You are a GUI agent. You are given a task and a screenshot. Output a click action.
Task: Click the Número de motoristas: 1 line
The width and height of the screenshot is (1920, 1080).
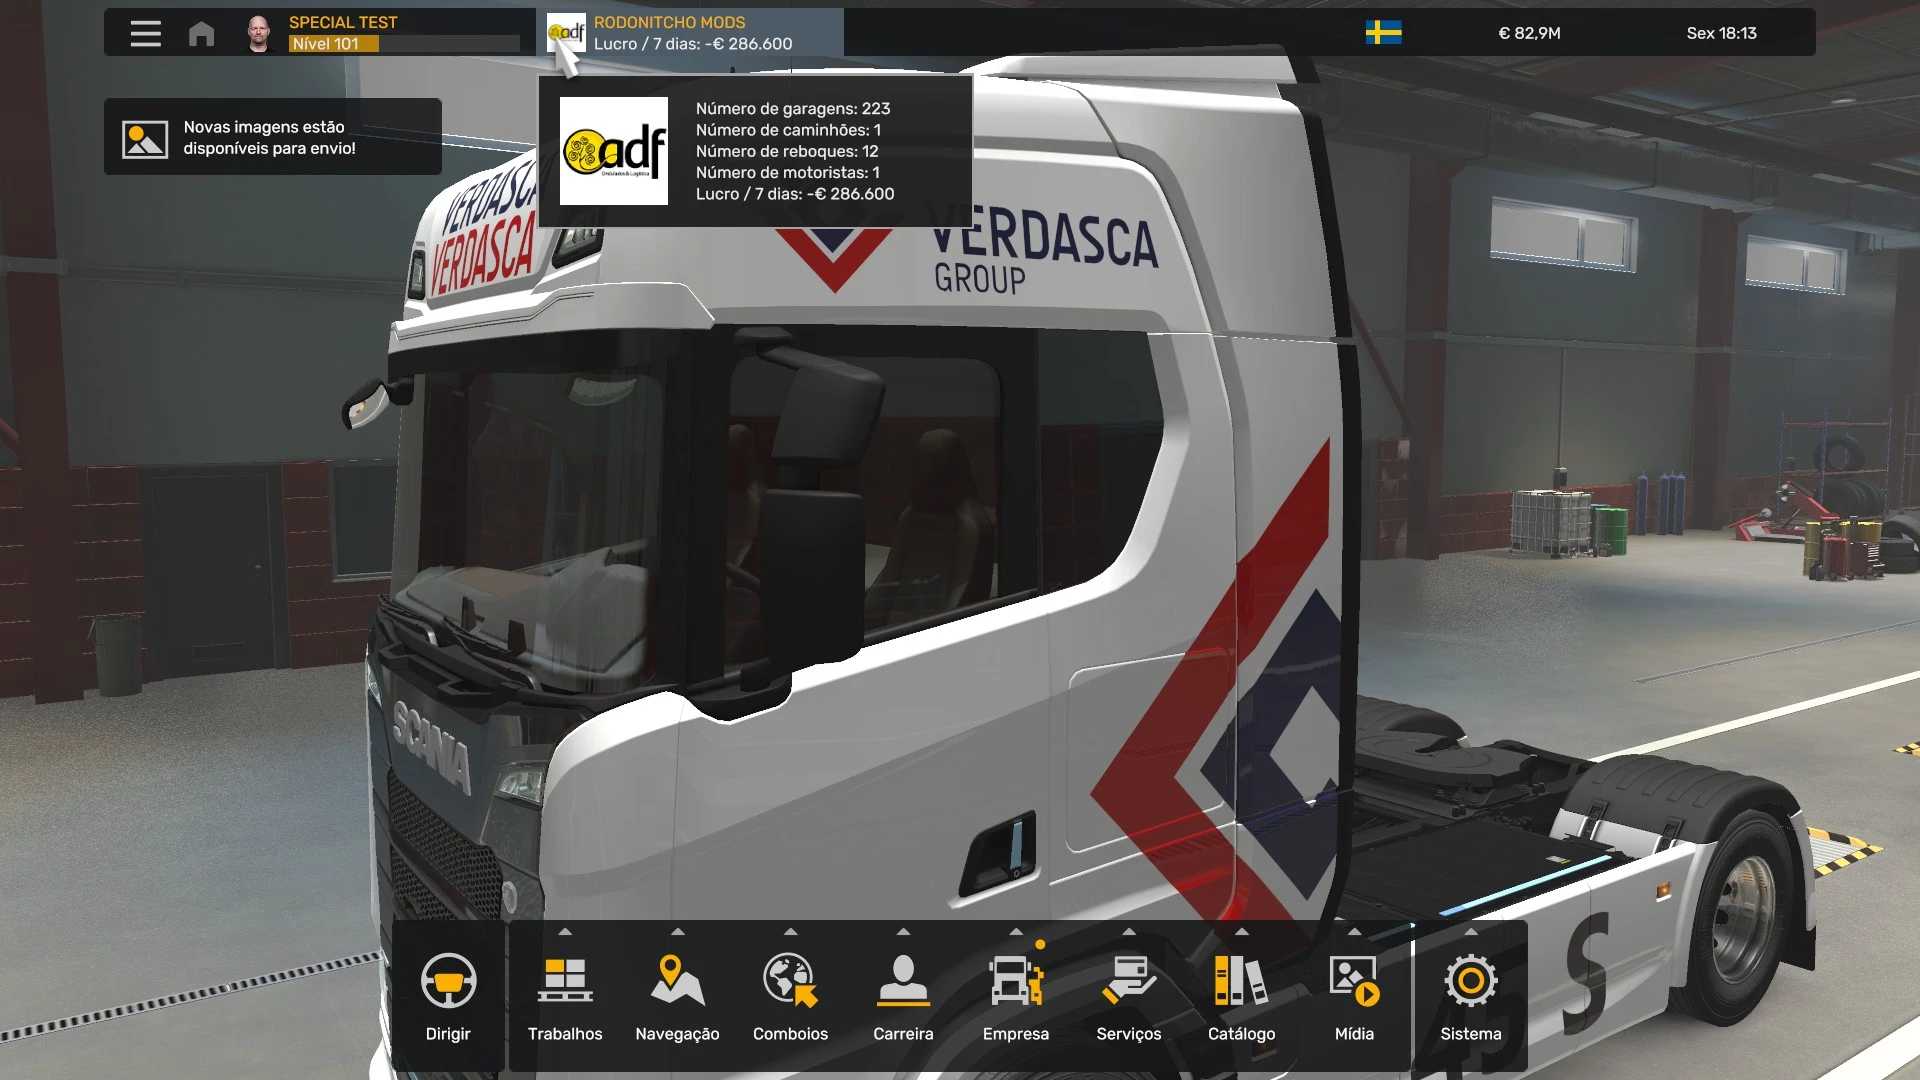click(788, 172)
